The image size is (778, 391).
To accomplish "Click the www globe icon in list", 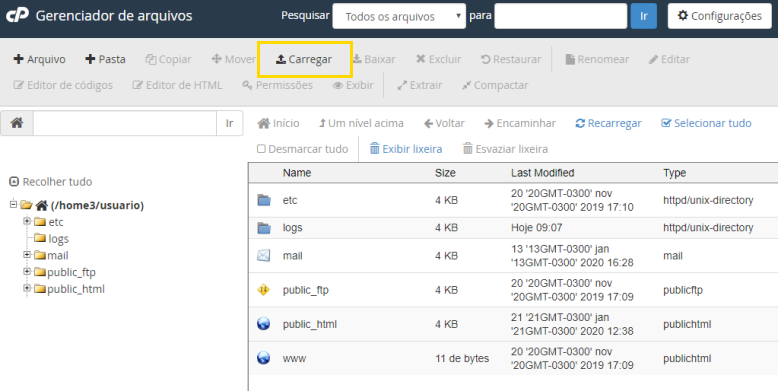I will pyautogui.click(x=263, y=358).
